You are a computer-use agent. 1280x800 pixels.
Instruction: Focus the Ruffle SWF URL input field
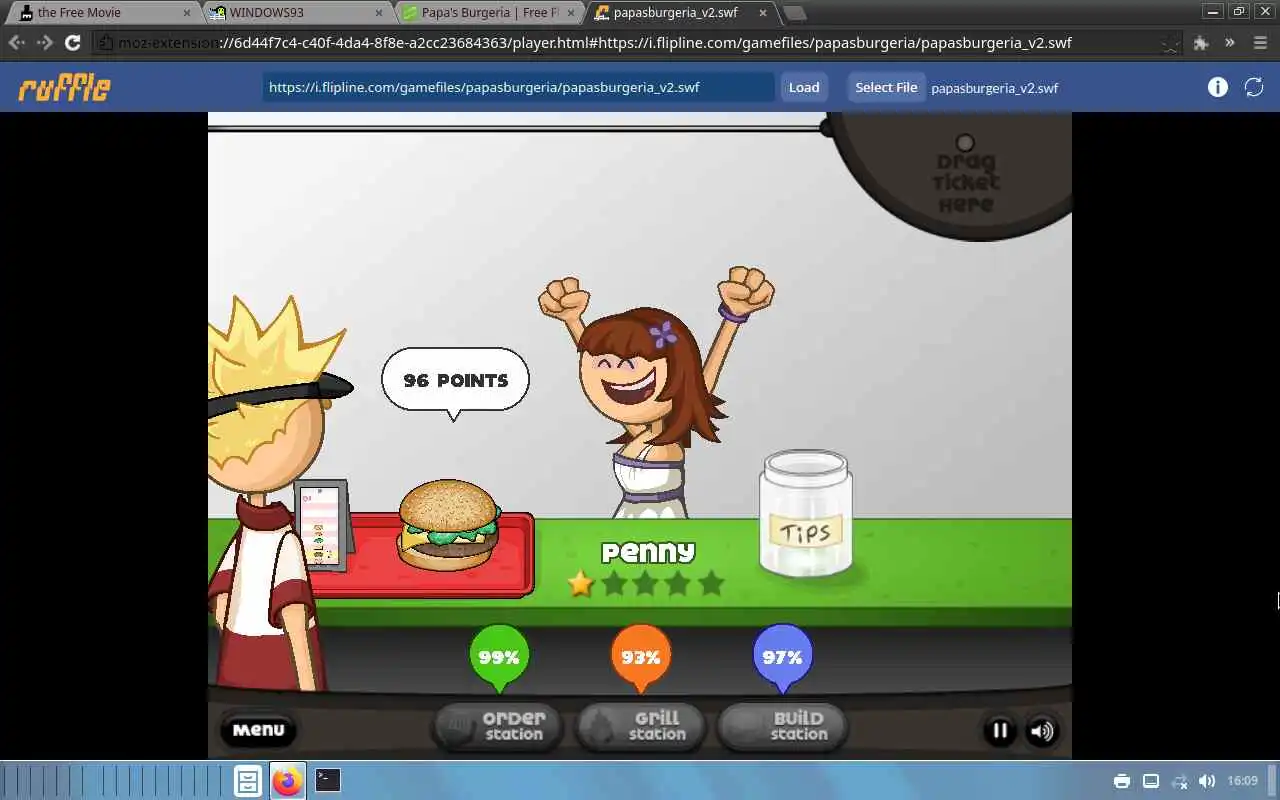coord(518,87)
